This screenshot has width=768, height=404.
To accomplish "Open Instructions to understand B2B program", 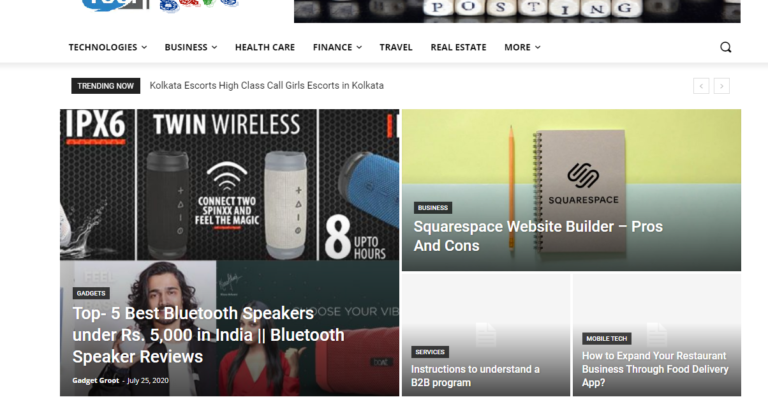I will click(x=475, y=376).
